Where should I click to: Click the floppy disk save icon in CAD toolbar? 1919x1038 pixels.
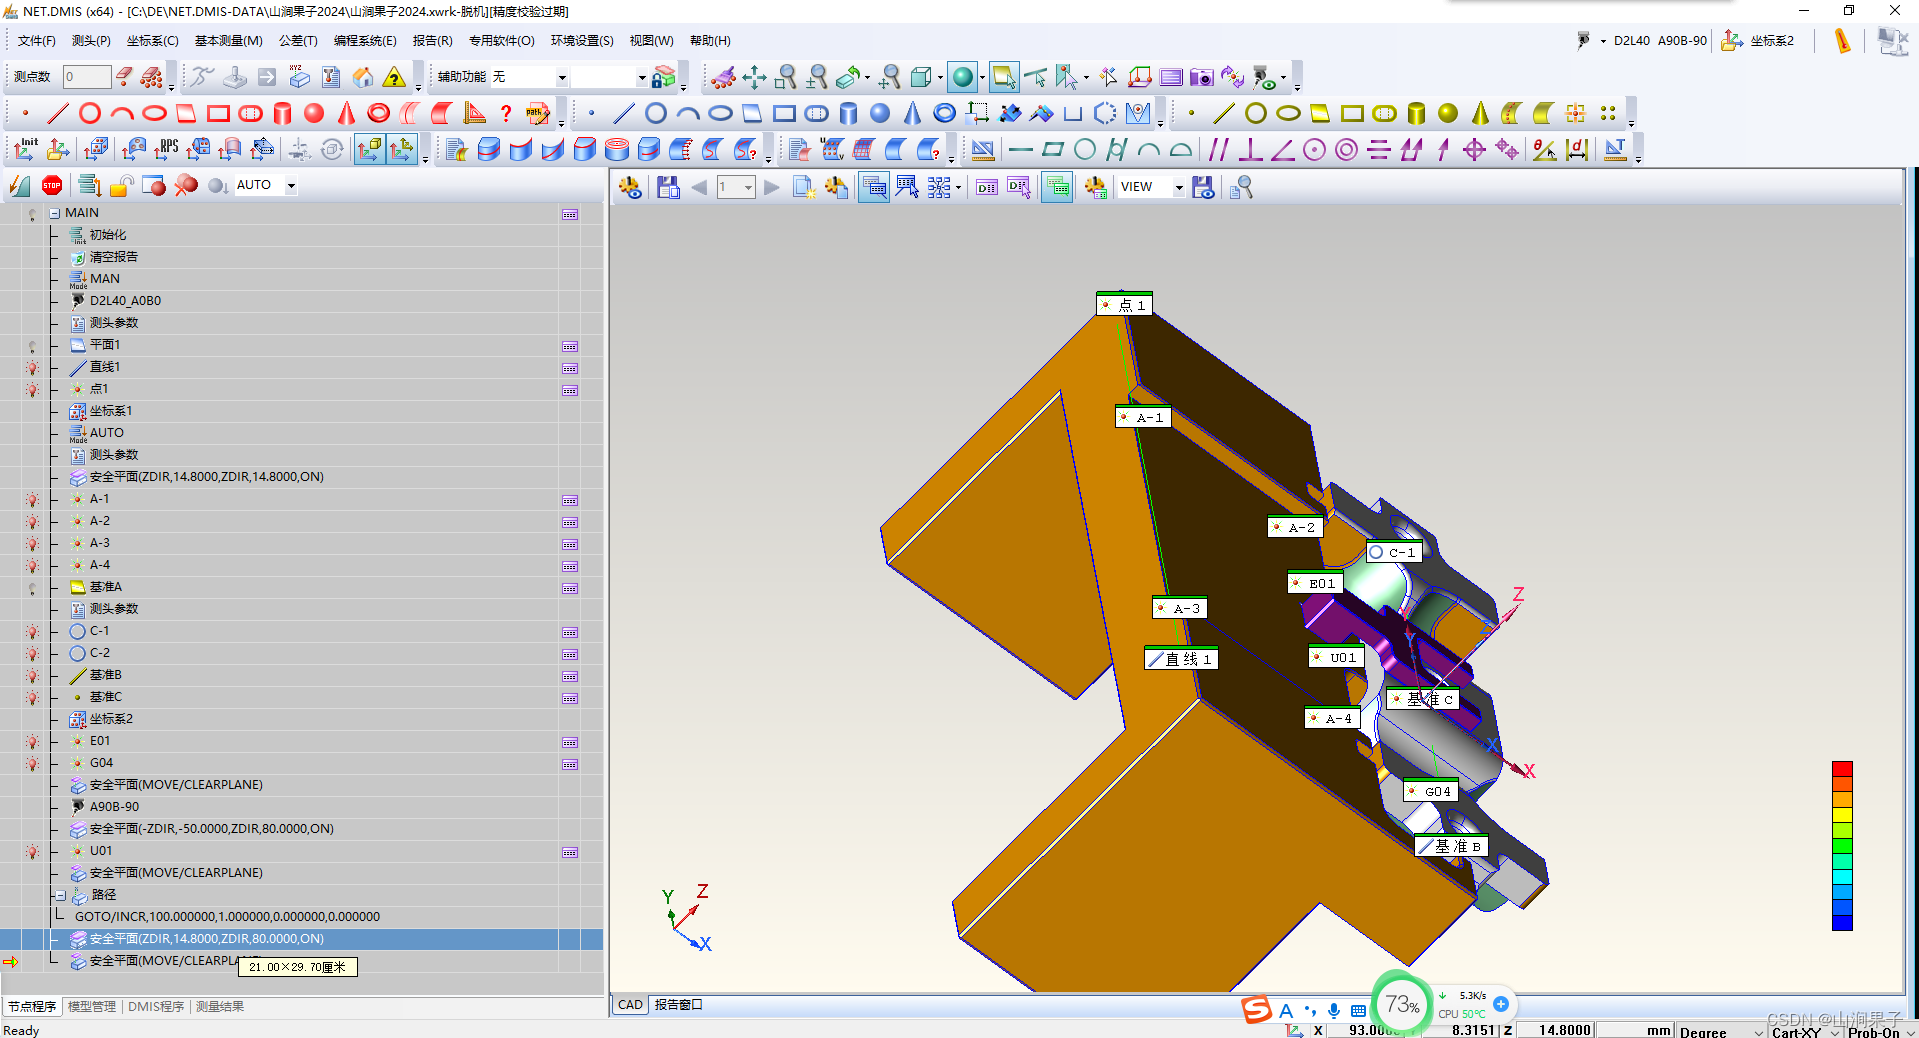pyautogui.click(x=668, y=187)
